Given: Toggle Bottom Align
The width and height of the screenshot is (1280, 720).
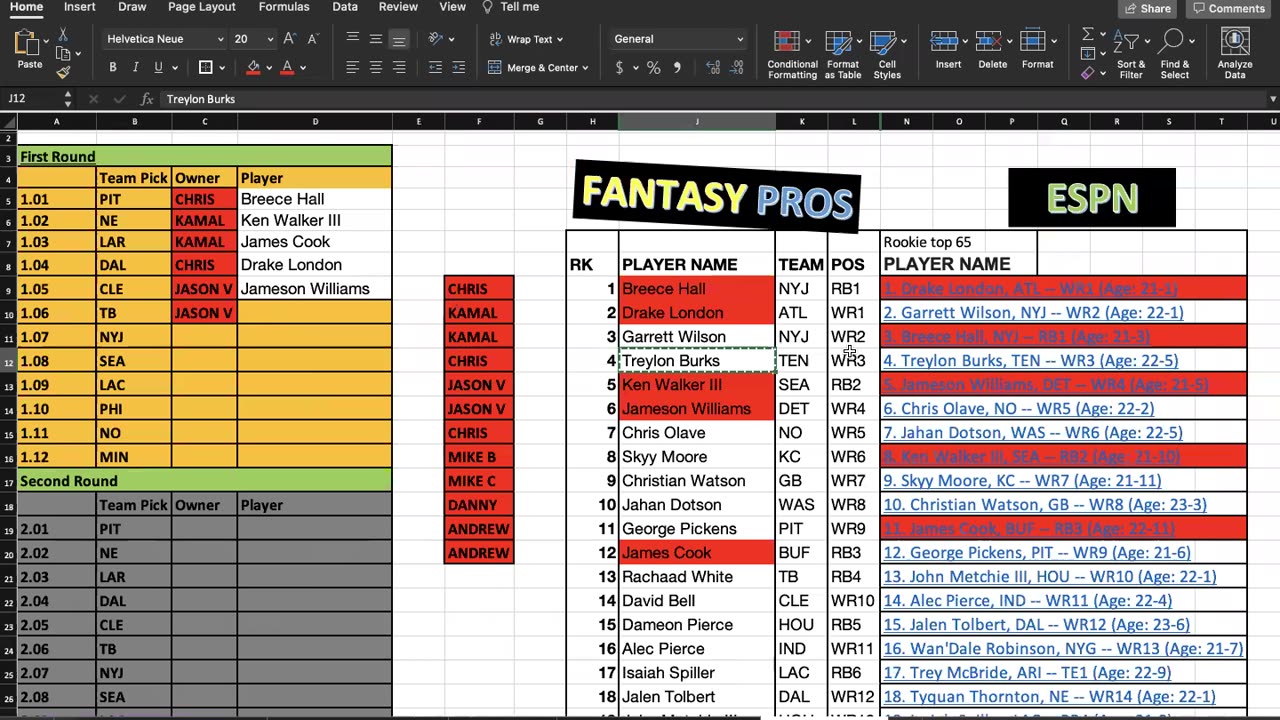Looking at the screenshot, I should 398,39.
